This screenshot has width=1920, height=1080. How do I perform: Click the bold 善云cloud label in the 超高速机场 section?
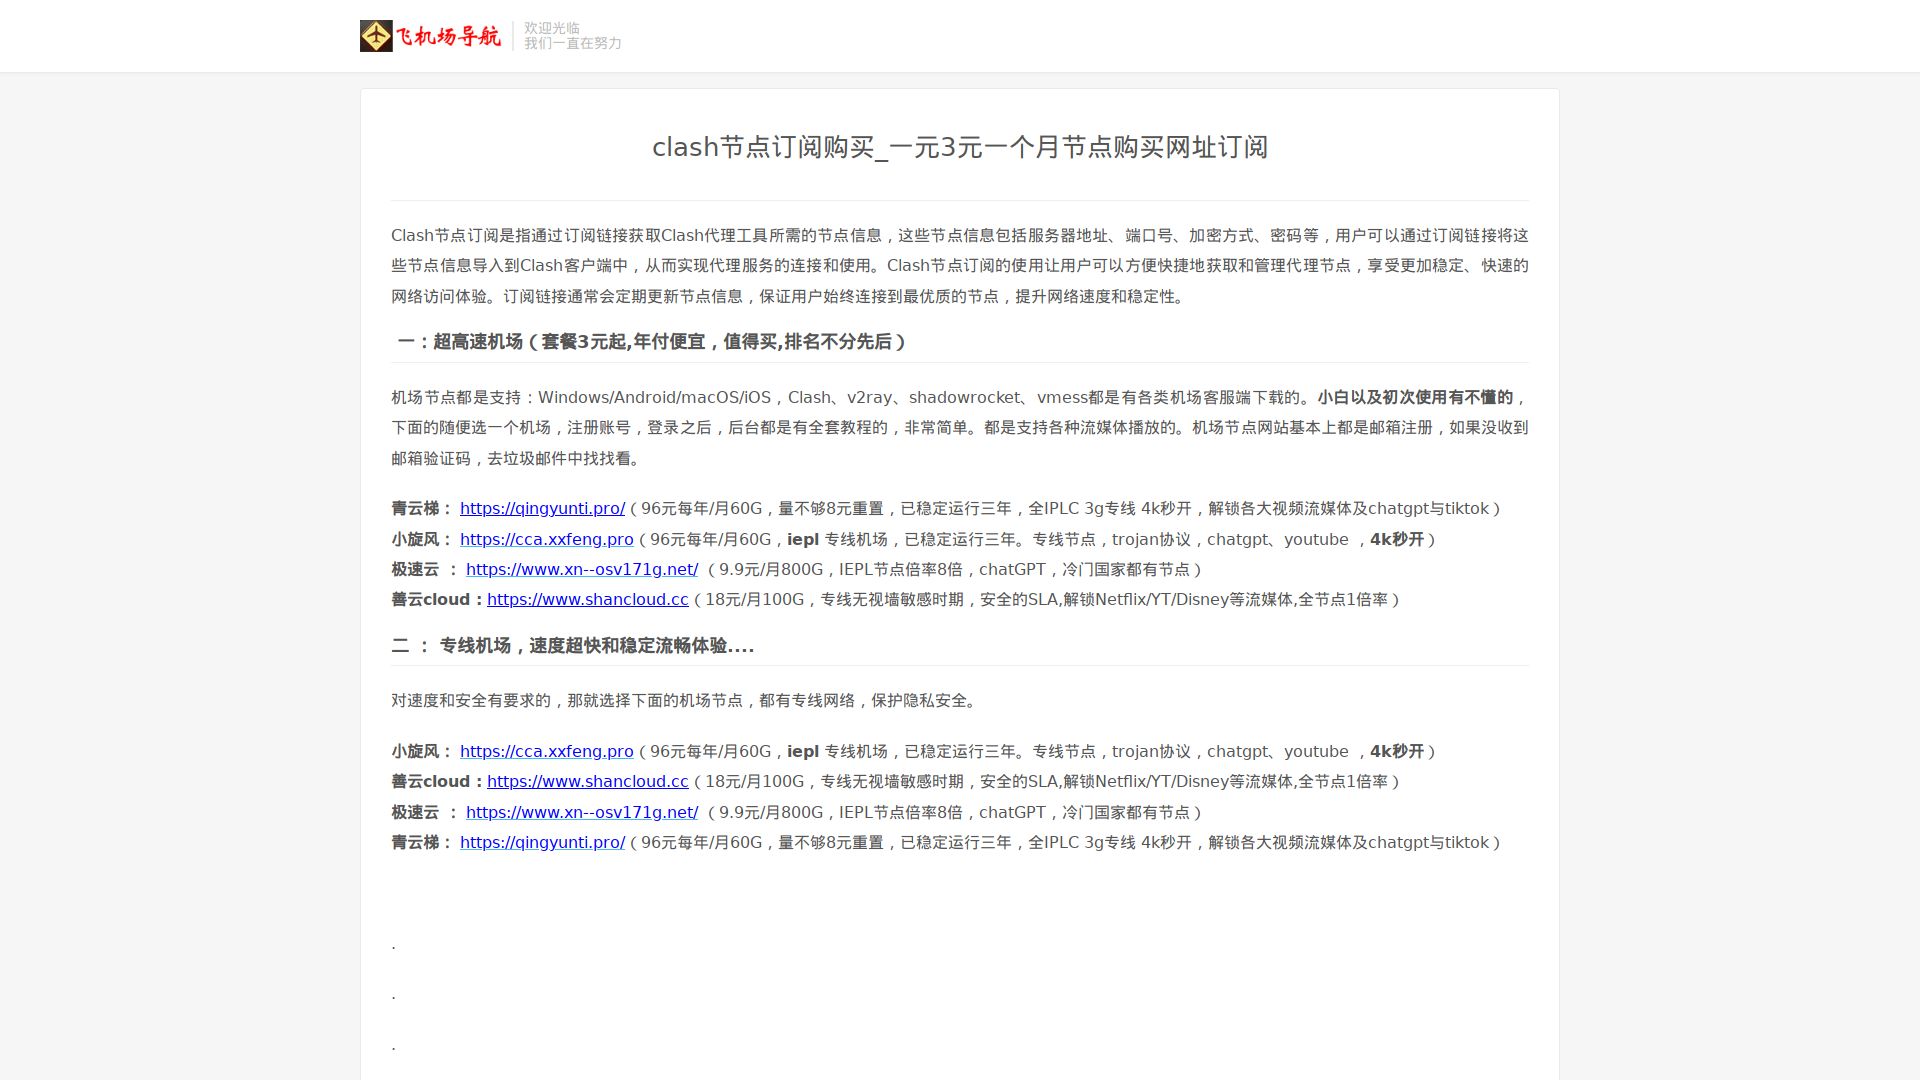pos(431,600)
